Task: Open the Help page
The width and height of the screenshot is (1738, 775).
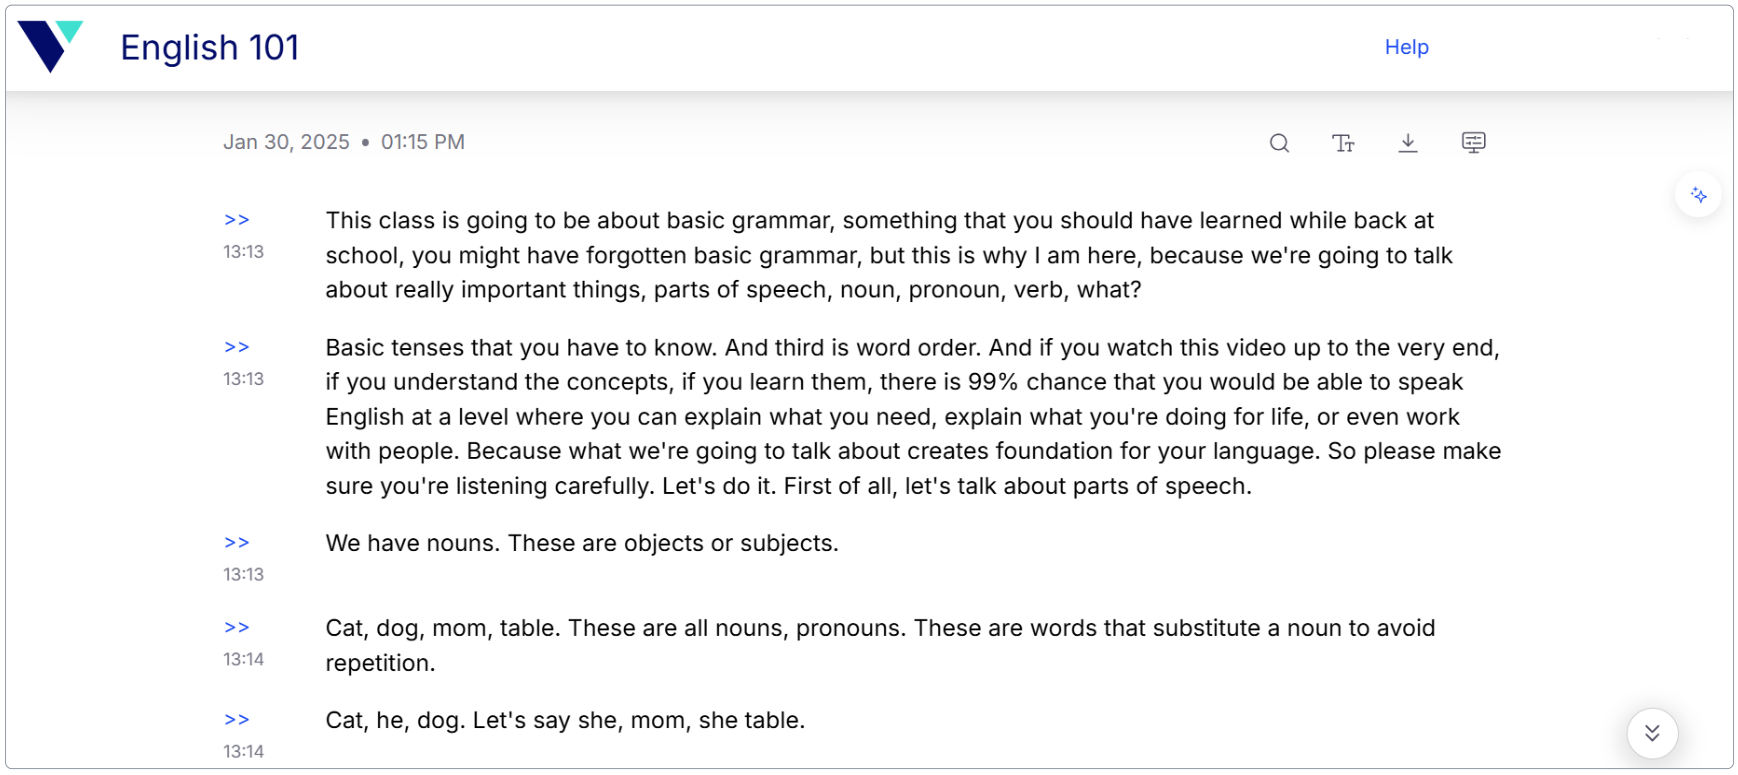Action: (1405, 46)
